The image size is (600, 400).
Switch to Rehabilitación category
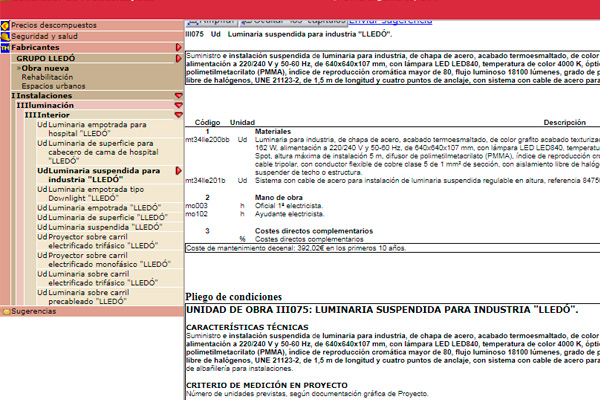pos(47,77)
